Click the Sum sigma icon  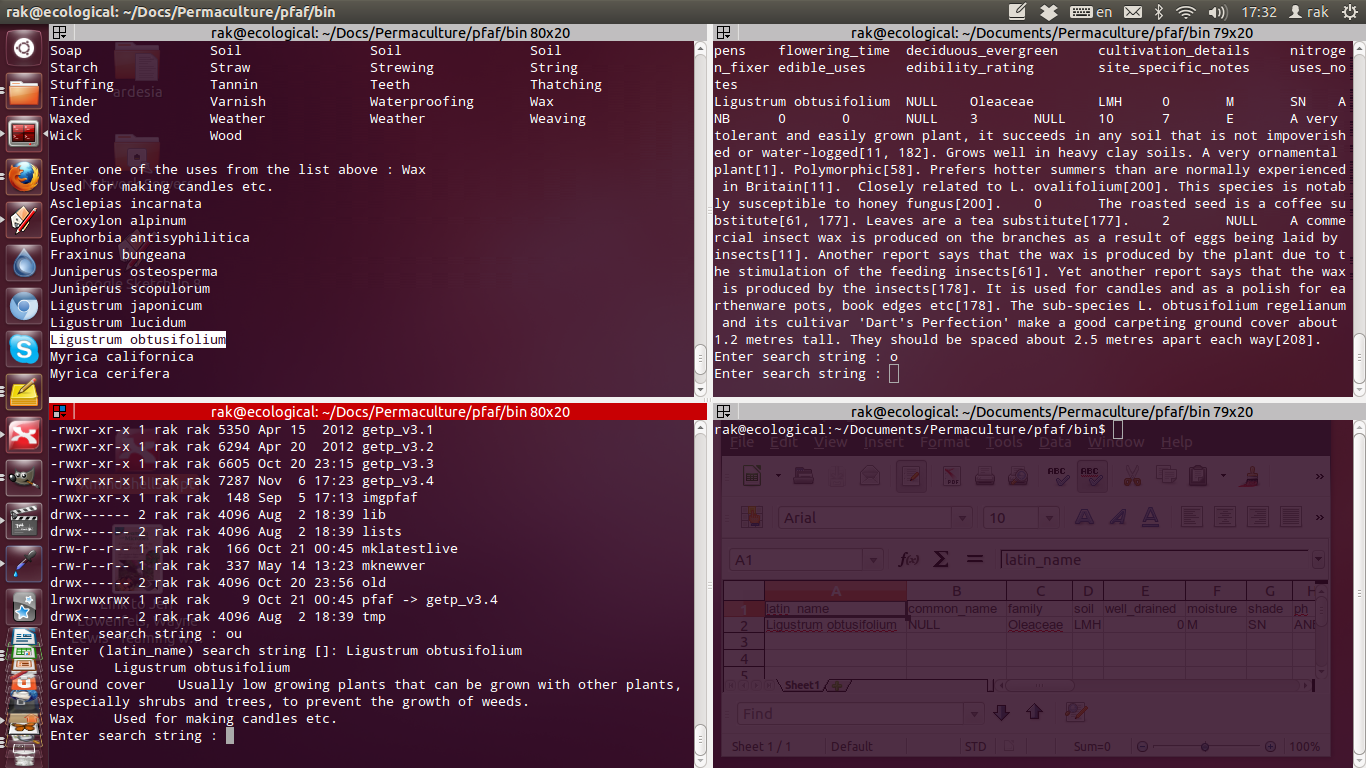[941, 560]
